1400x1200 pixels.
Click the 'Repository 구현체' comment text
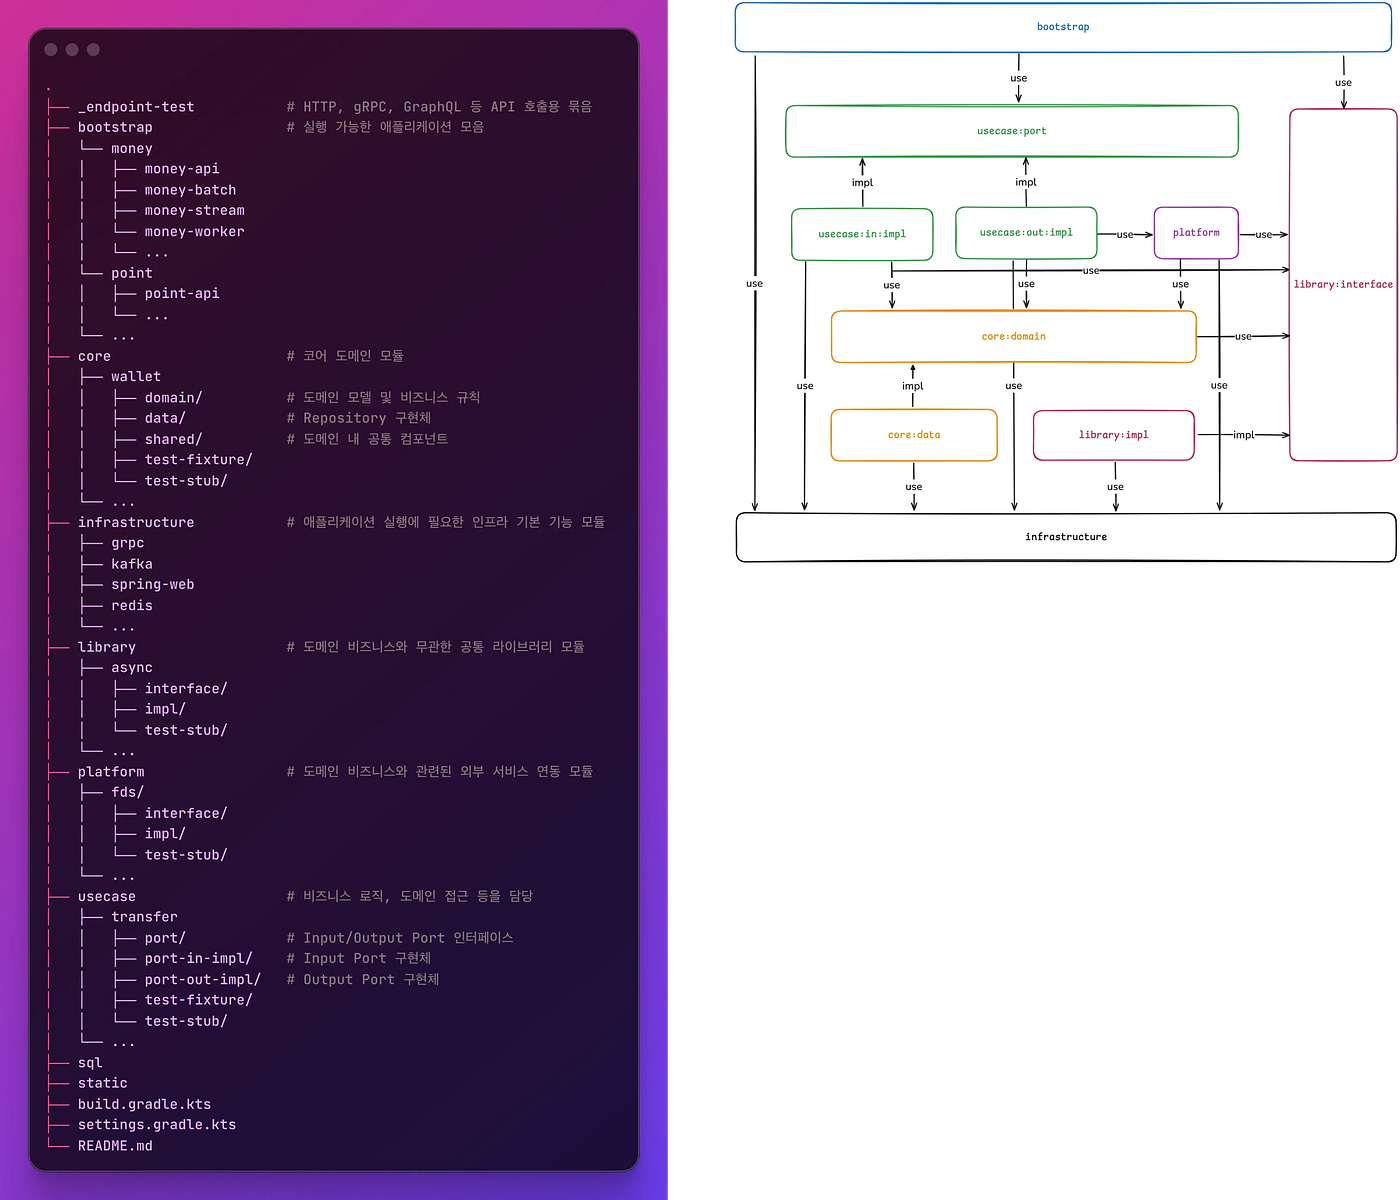click(359, 418)
